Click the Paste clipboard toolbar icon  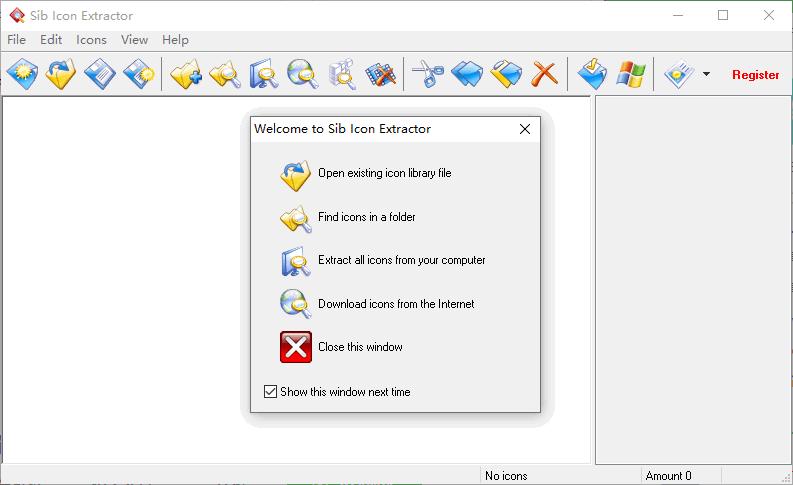pyautogui.click(x=506, y=74)
